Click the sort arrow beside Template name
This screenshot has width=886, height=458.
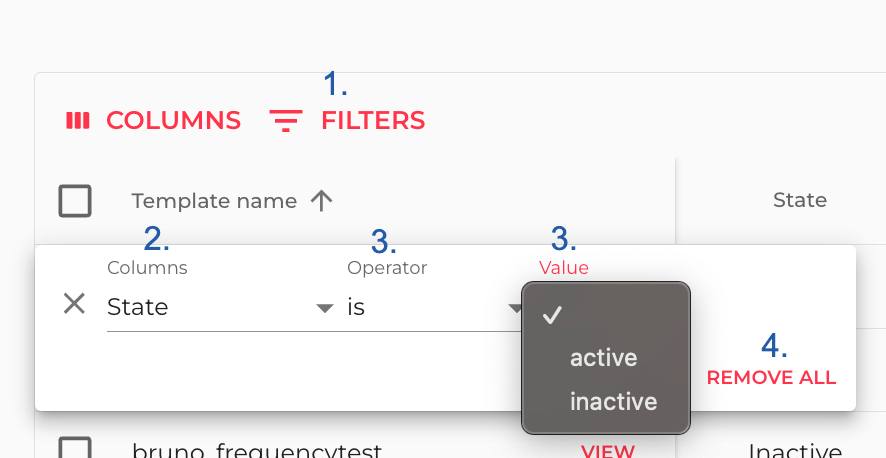321,201
